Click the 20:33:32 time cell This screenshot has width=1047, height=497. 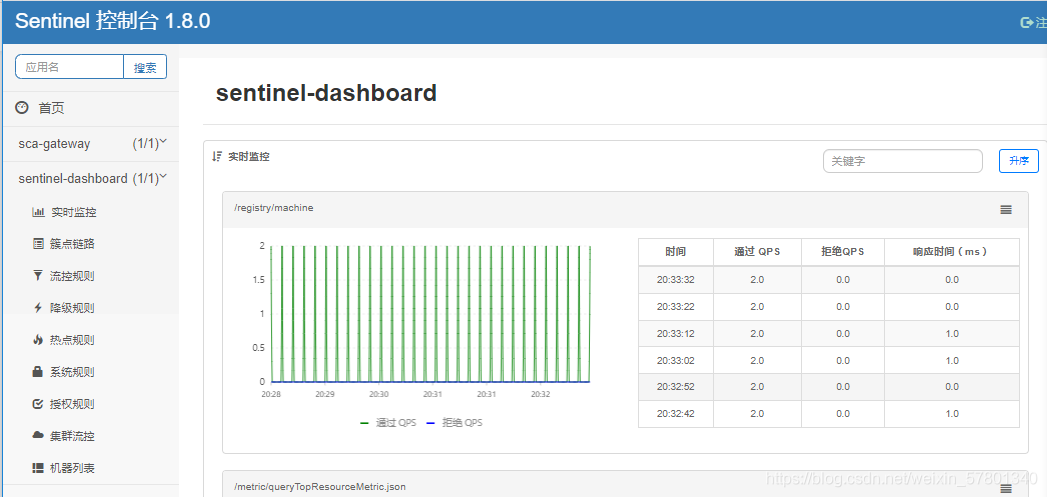click(676, 280)
